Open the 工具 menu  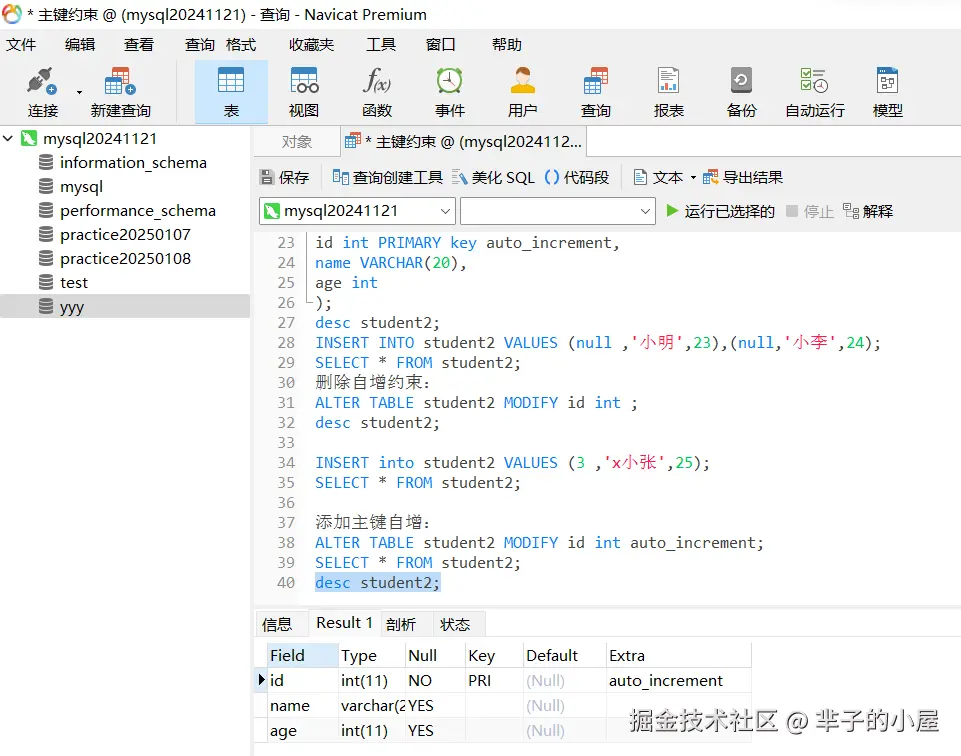coord(381,45)
